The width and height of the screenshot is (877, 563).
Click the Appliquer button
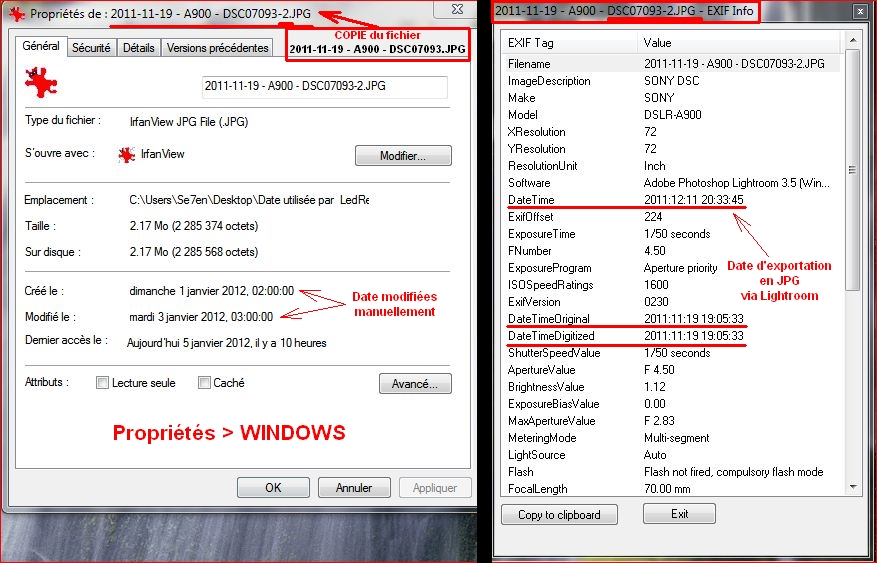pyautogui.click(x=435, y=488)
